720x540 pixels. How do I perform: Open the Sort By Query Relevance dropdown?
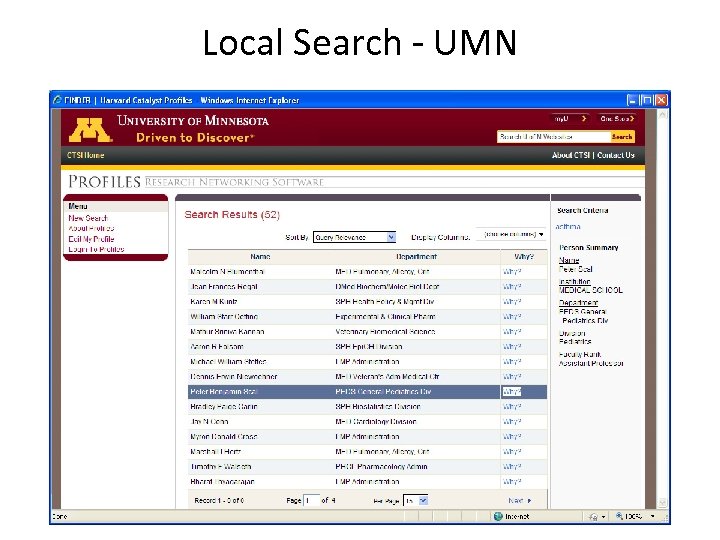click(x=354, y=237)
